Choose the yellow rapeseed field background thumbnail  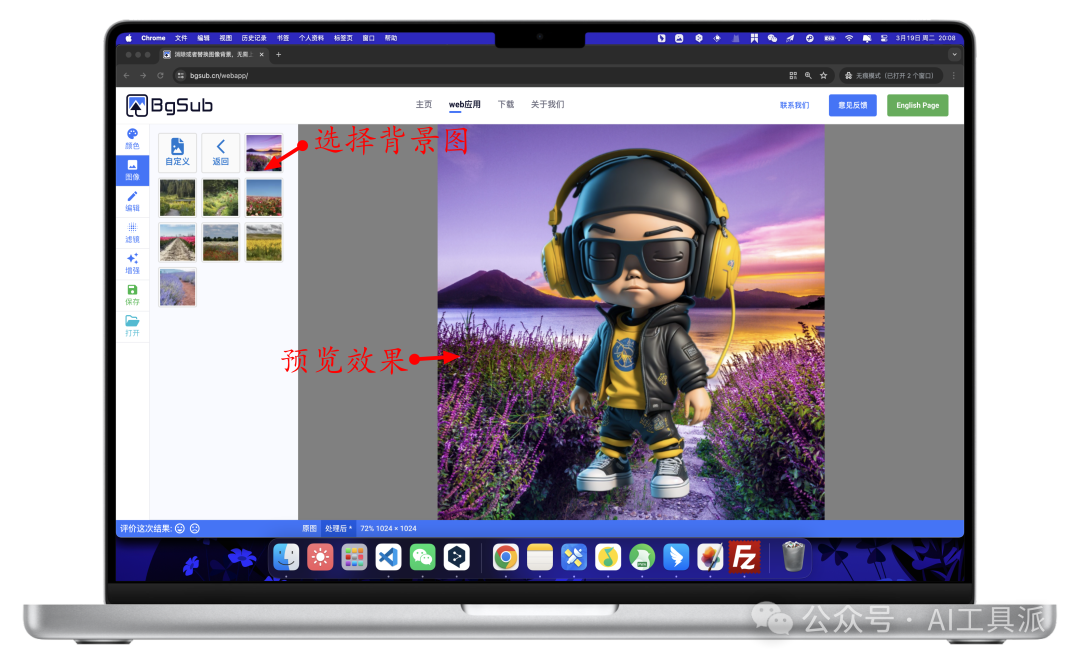(x=264, y=242)
